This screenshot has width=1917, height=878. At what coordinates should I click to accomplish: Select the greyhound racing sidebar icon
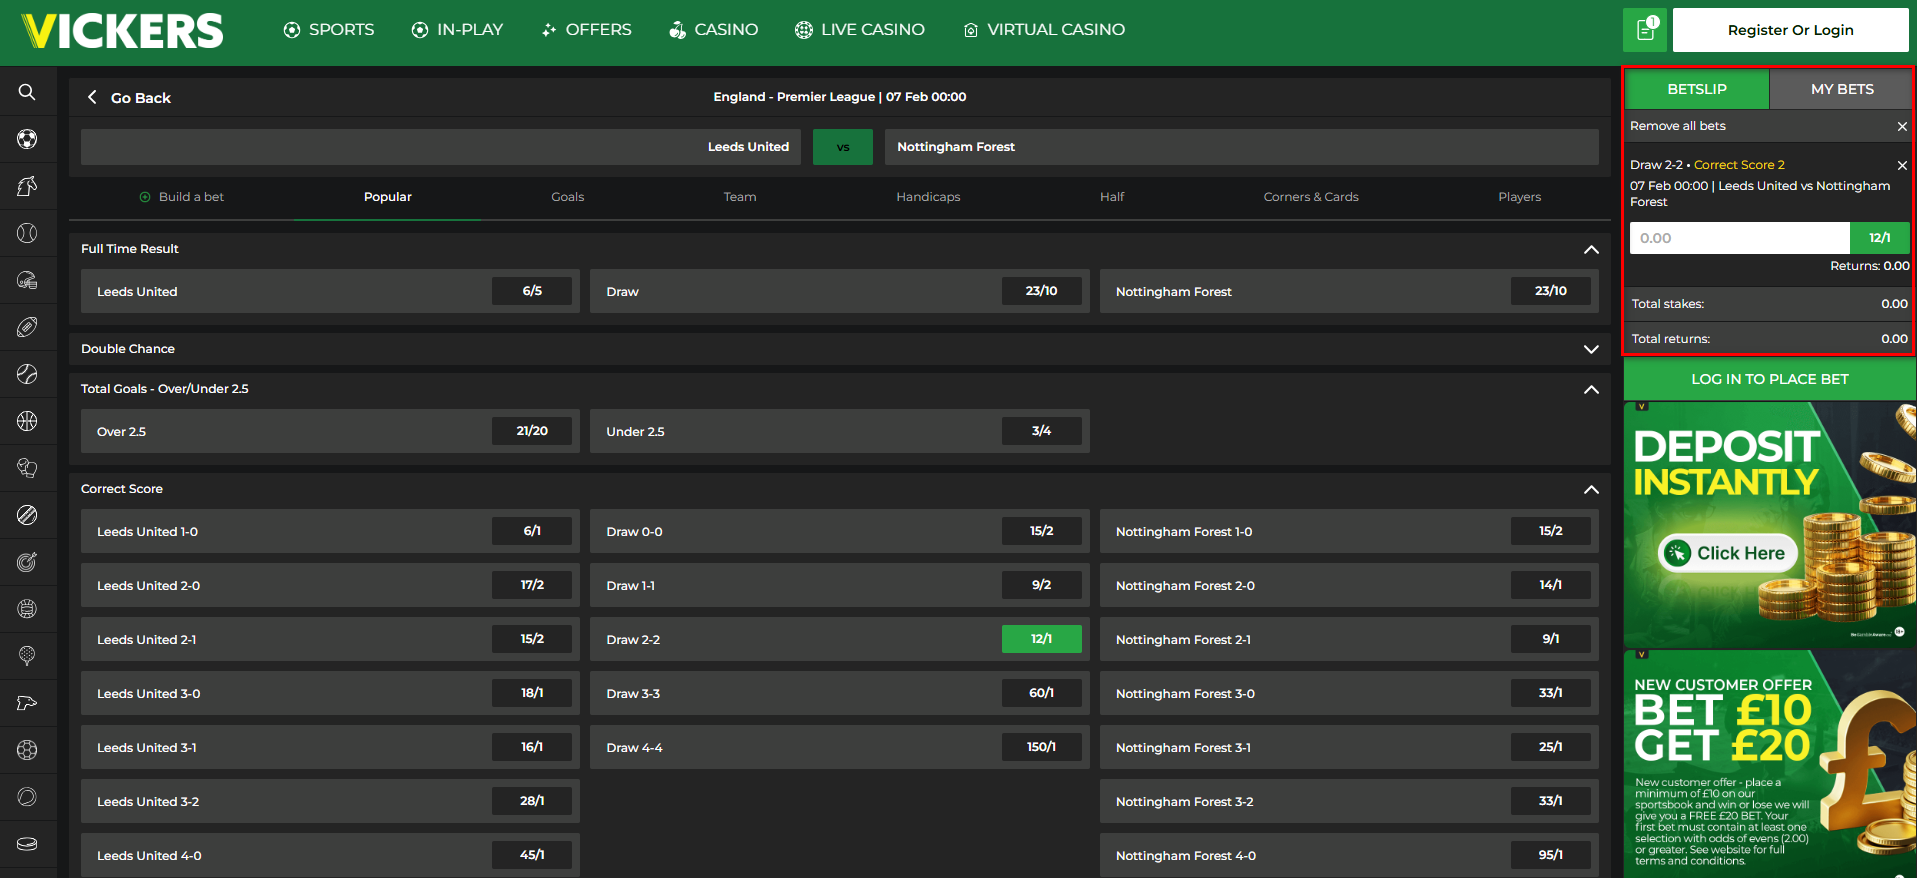27,703
